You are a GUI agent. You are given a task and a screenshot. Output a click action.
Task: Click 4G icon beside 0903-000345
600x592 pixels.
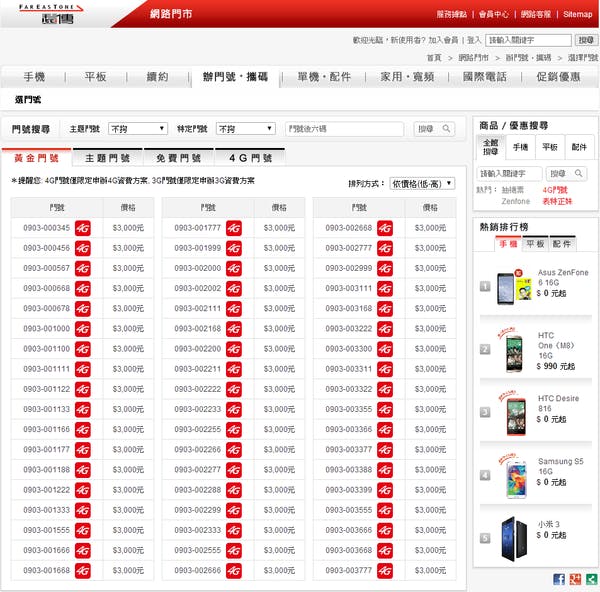click(x=83, y=228)
